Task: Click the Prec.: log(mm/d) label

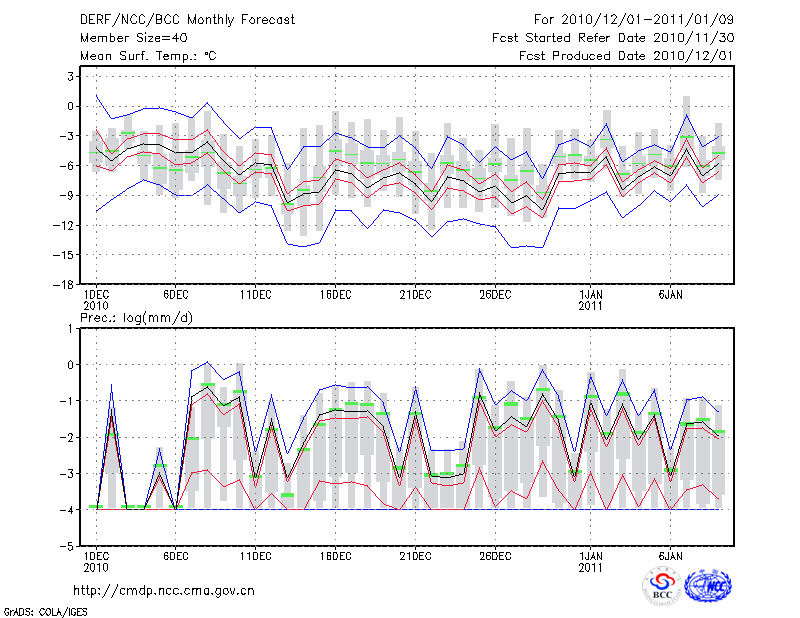Action: [x=136, y=318]
